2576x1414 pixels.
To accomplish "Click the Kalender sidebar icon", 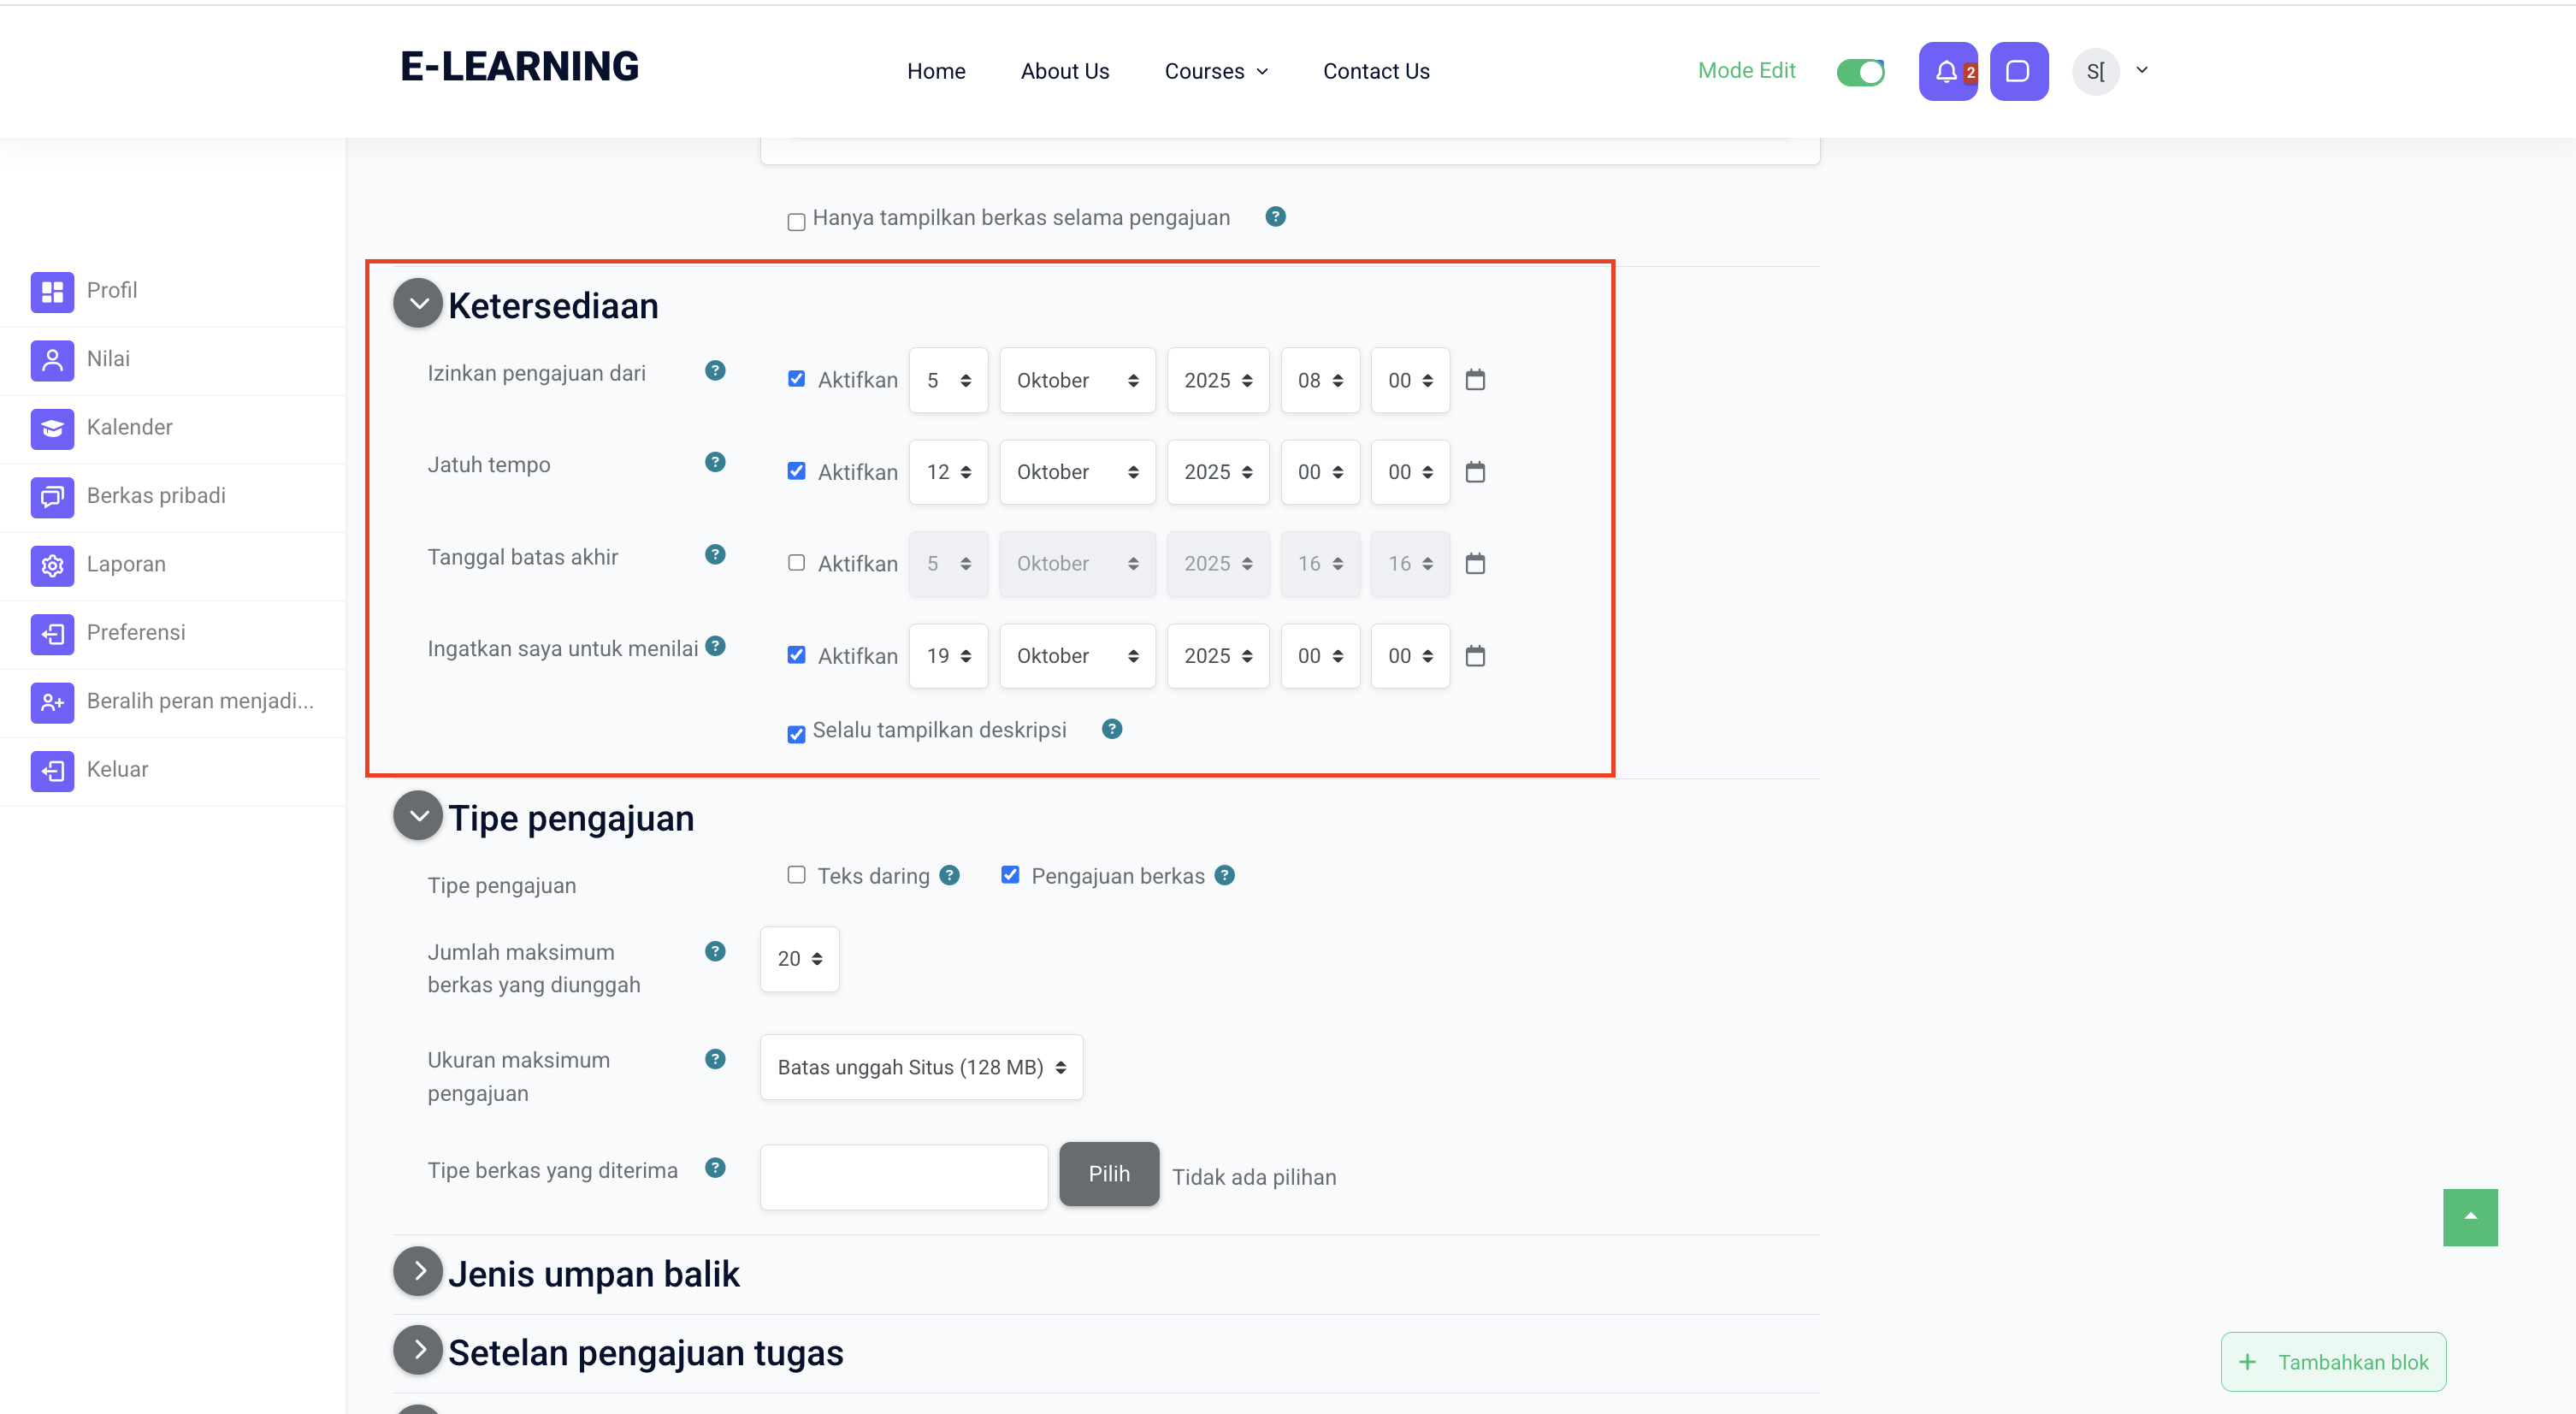I will (x=52, y=428).
